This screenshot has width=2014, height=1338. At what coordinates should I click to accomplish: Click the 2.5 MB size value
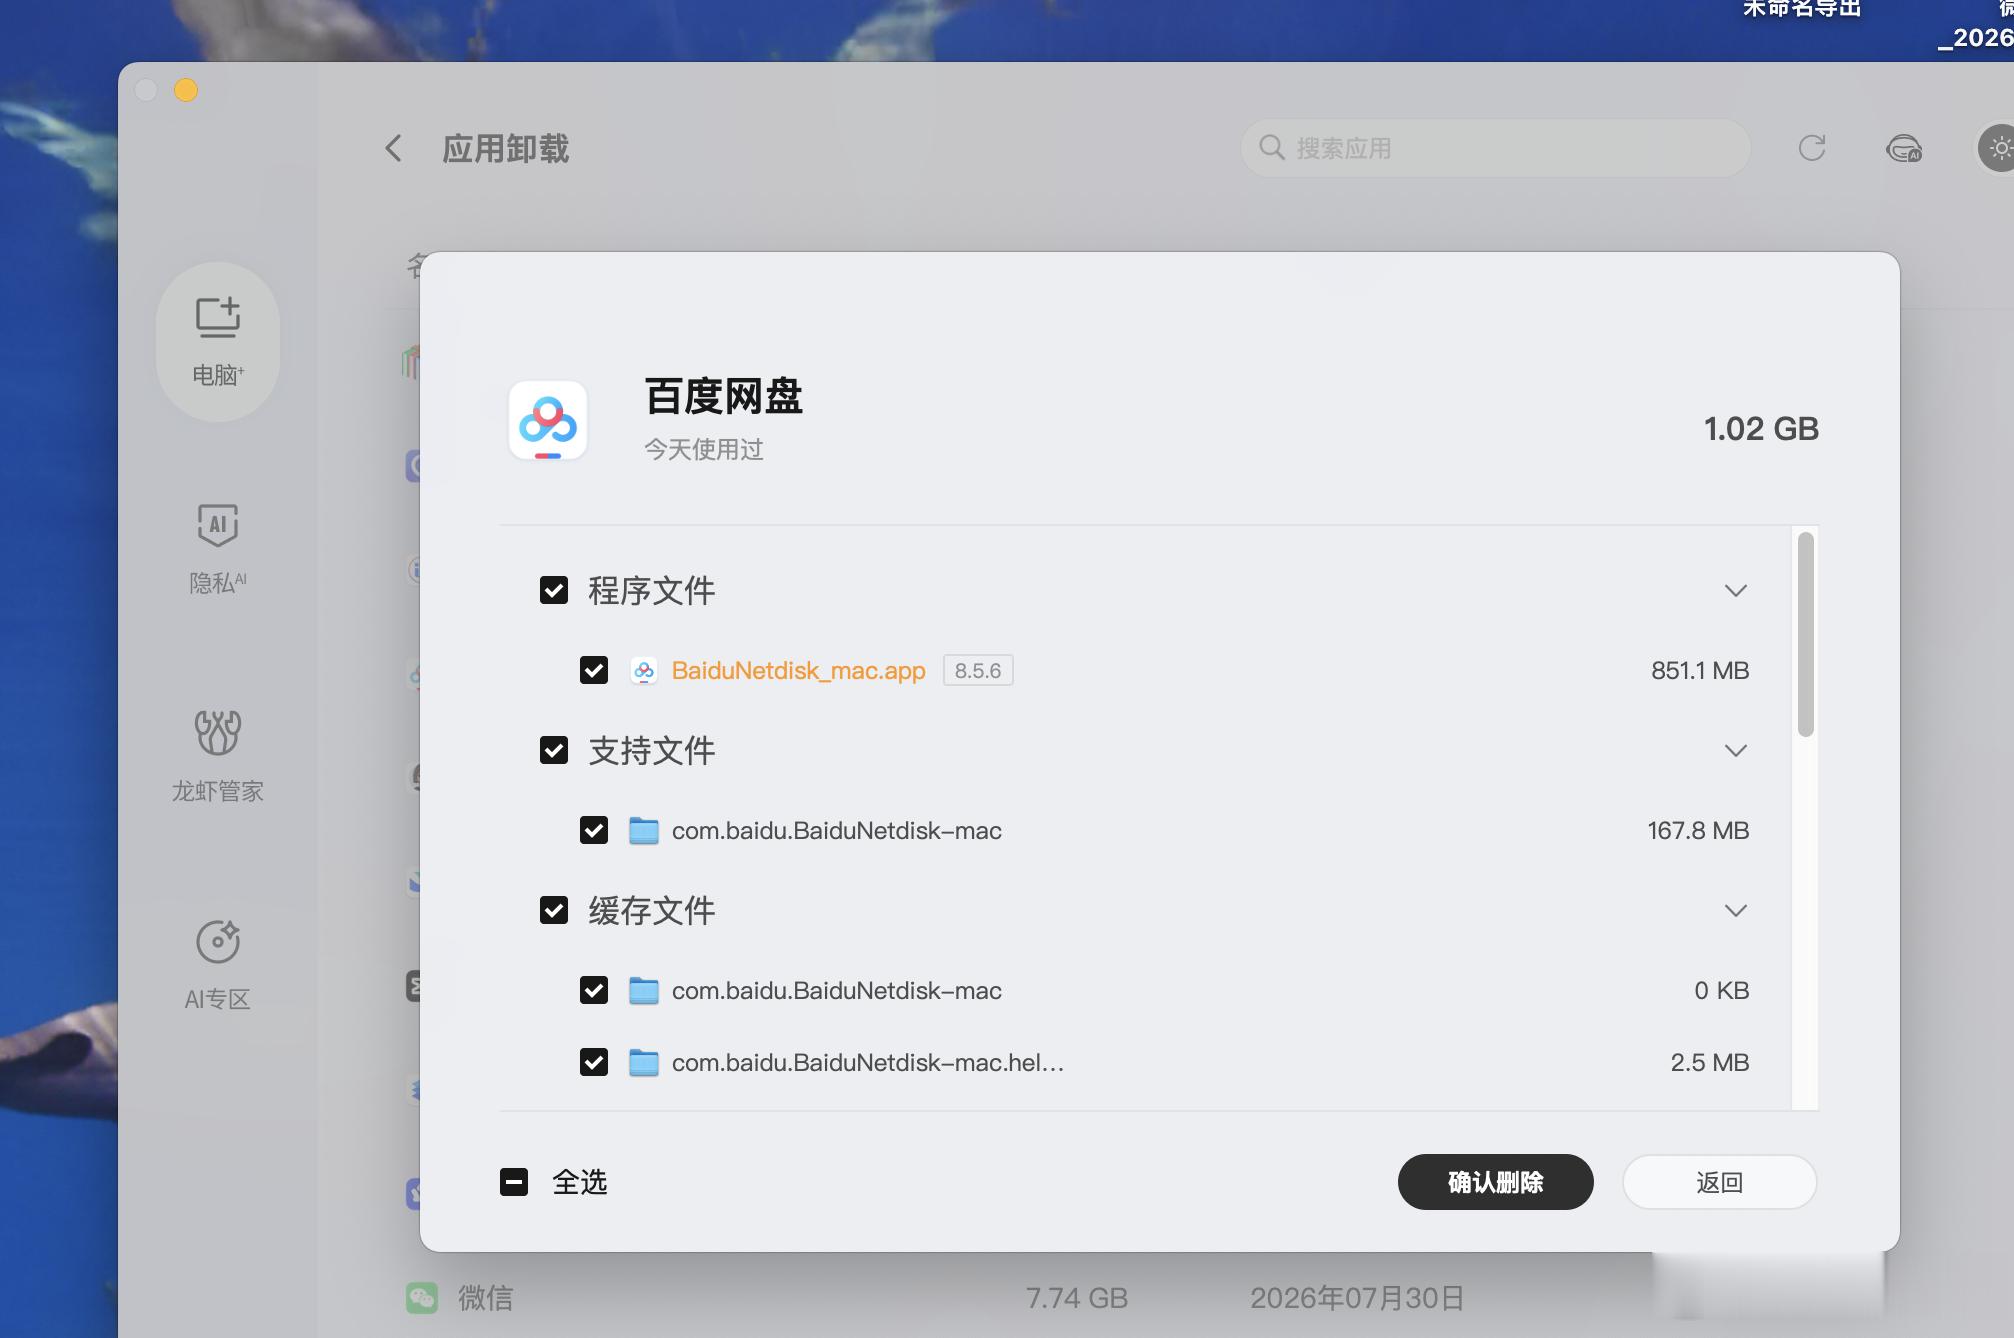click(1710, 1062)
